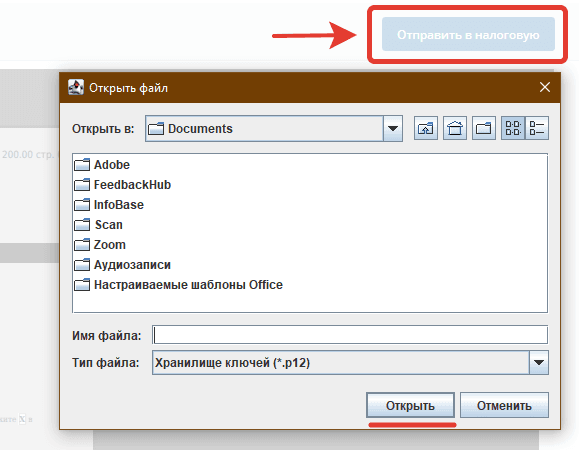The width and height of the screenshot is (579, 450).
Task: Expand the Documents location dropdown arrow
Action: tap(393, 128)
